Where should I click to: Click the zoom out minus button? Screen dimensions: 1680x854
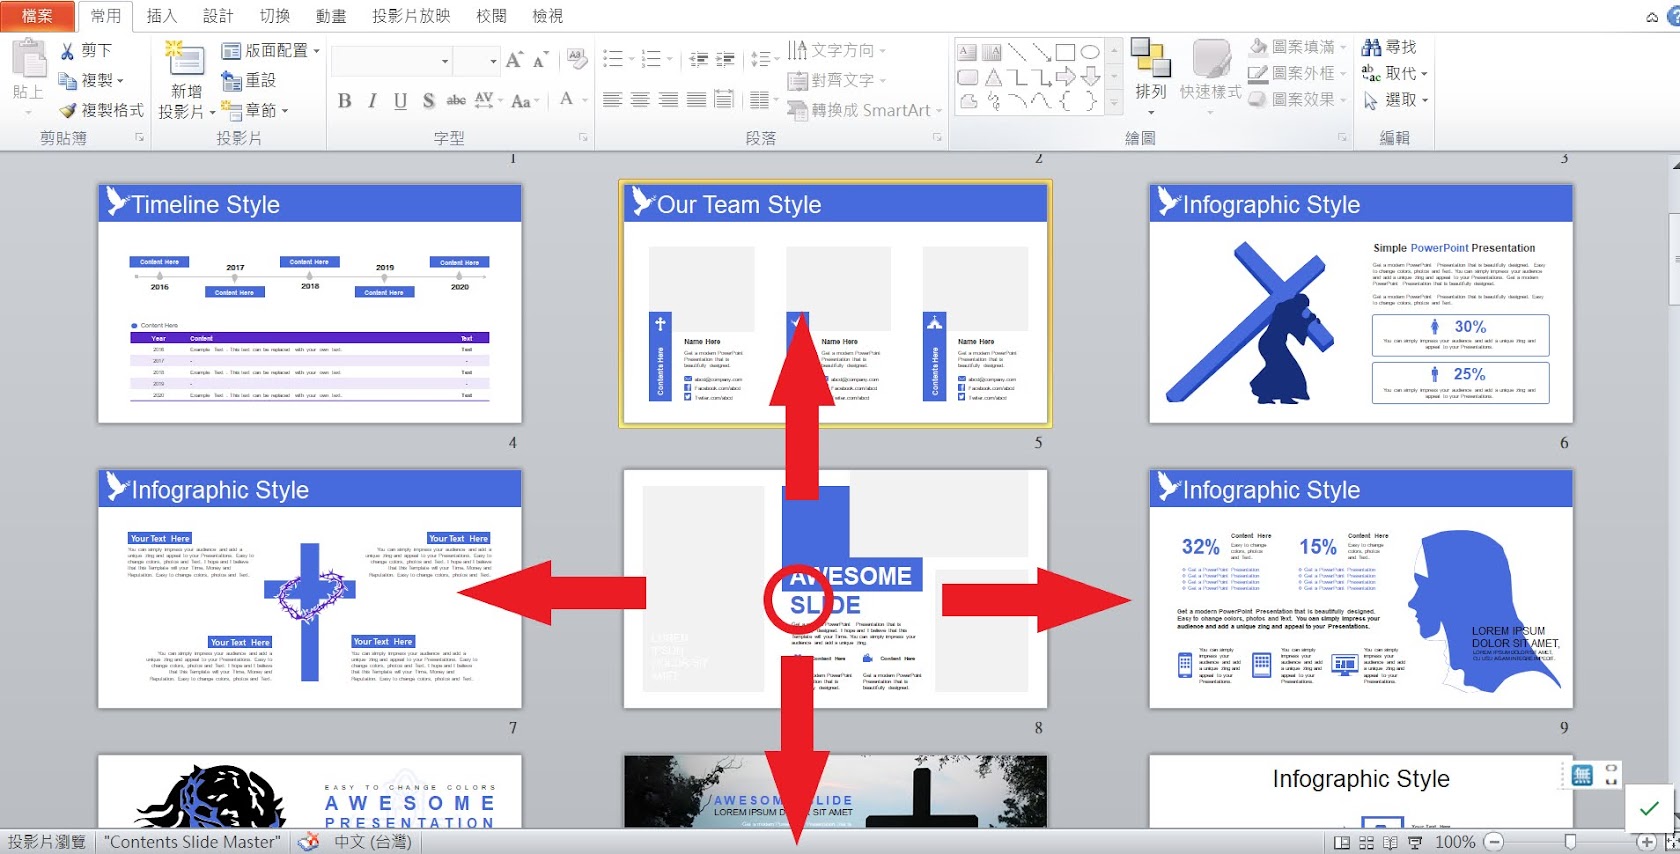point(1494,843)
